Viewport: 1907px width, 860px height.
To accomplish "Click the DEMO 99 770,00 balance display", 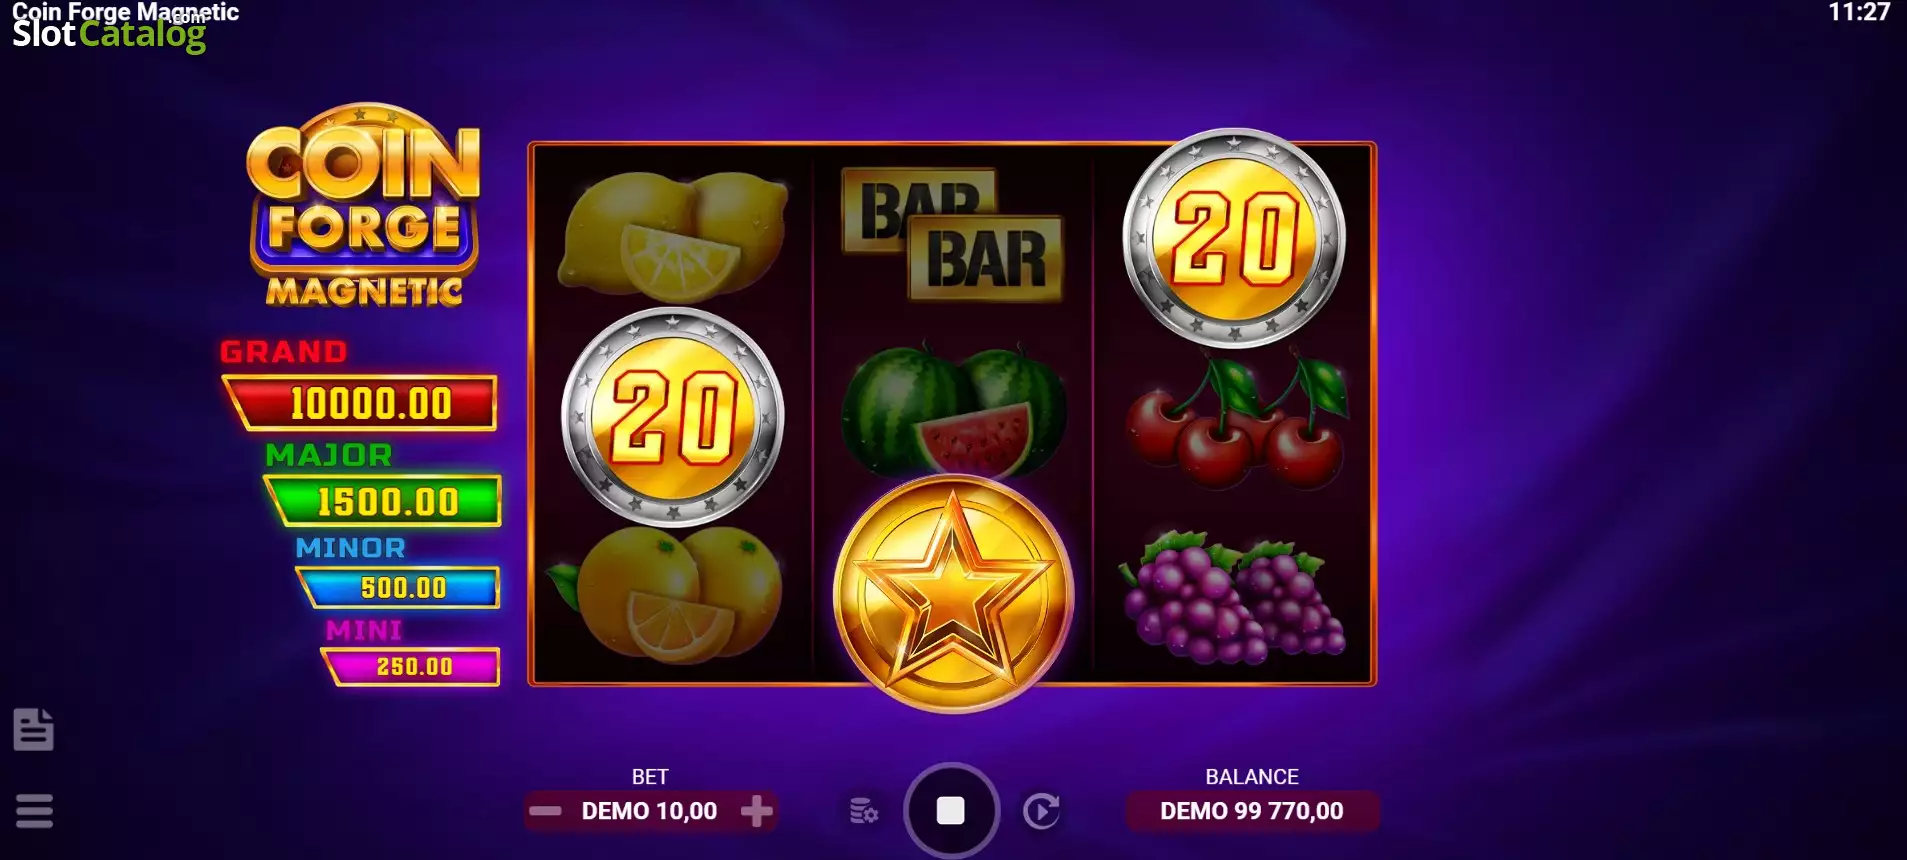I will [1252, 811].
